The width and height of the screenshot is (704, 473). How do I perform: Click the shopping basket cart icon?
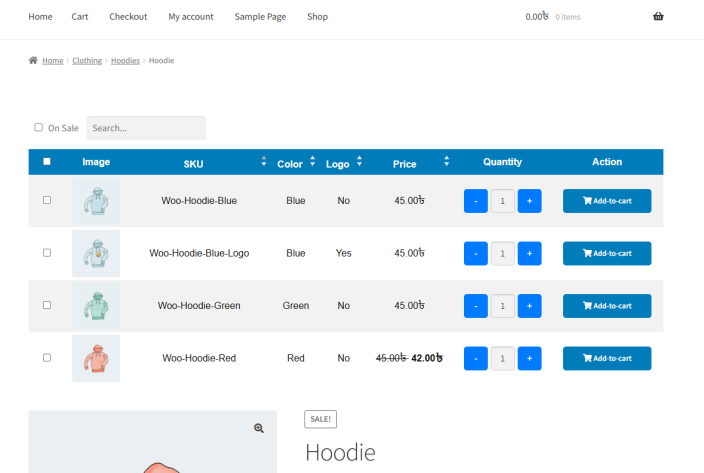(x=658, y=16)
